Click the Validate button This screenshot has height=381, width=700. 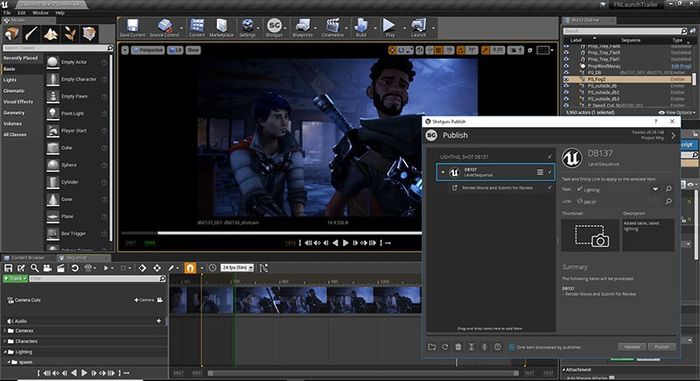(x=632, y=347)
